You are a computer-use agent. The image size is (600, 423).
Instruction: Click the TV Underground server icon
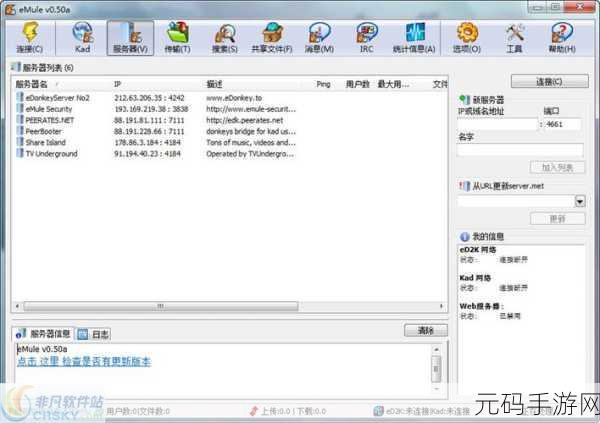click(x=20, y=153)
